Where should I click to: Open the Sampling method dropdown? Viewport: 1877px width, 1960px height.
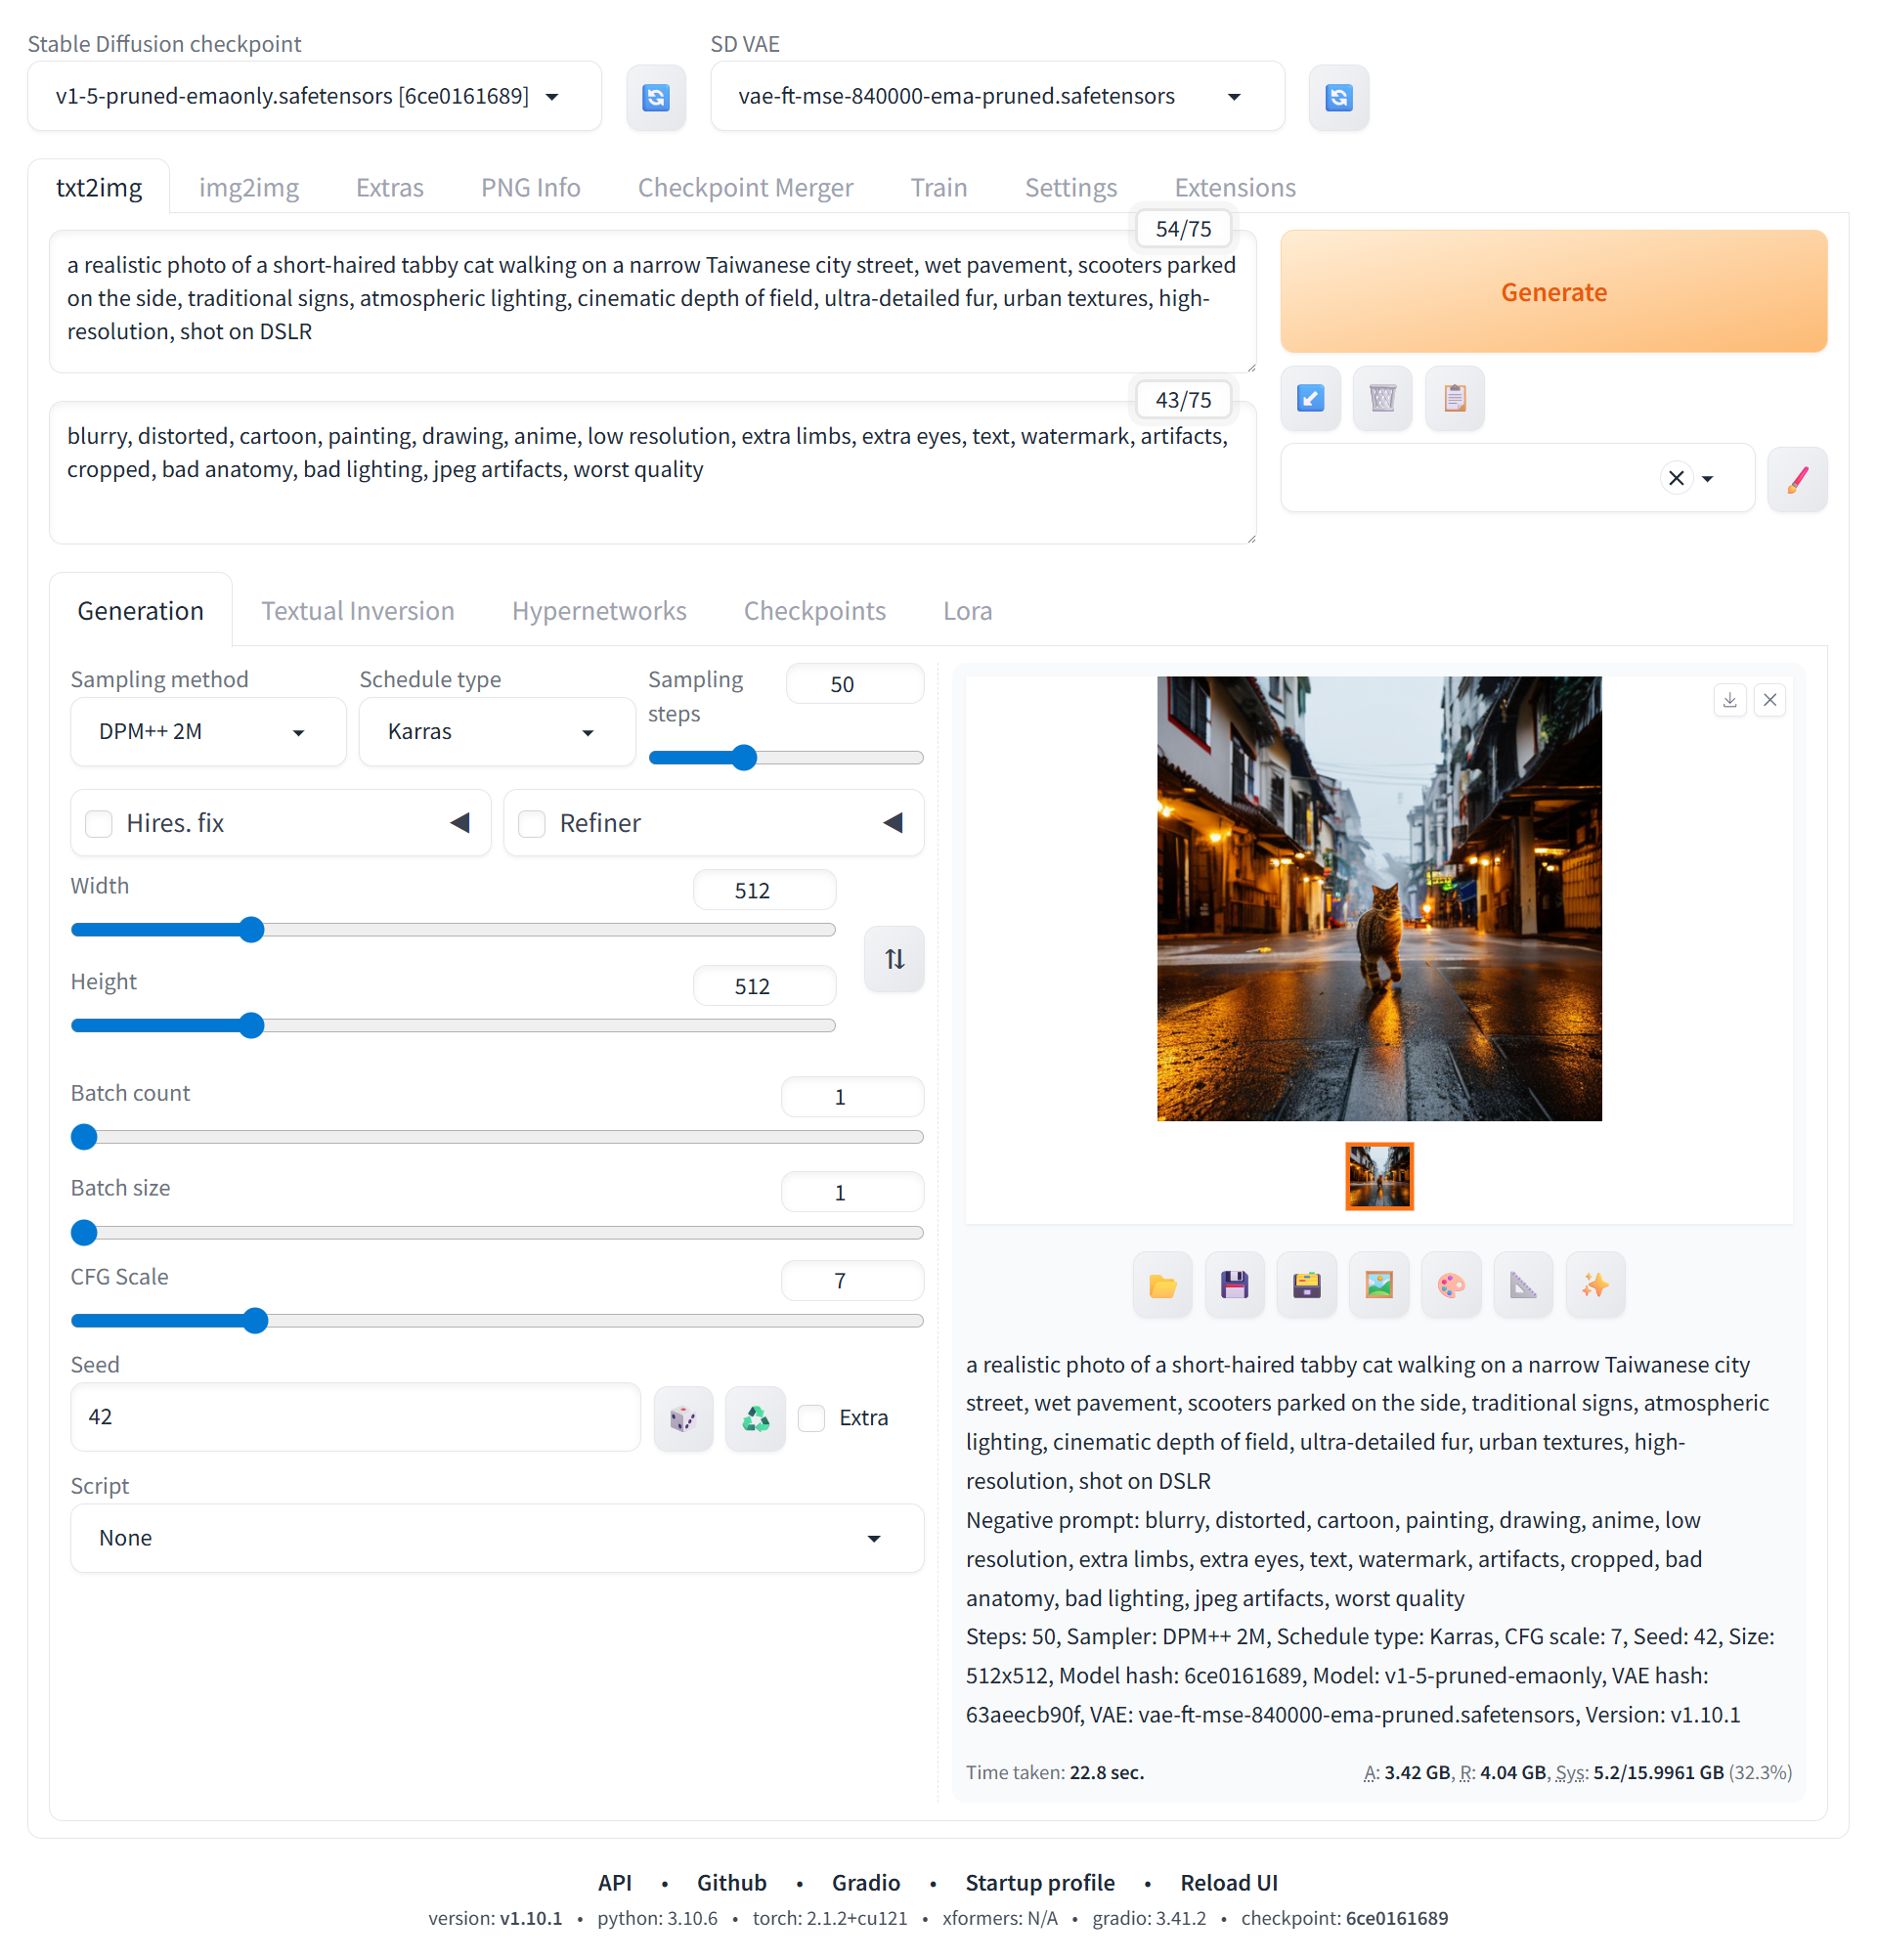[208, 732]
